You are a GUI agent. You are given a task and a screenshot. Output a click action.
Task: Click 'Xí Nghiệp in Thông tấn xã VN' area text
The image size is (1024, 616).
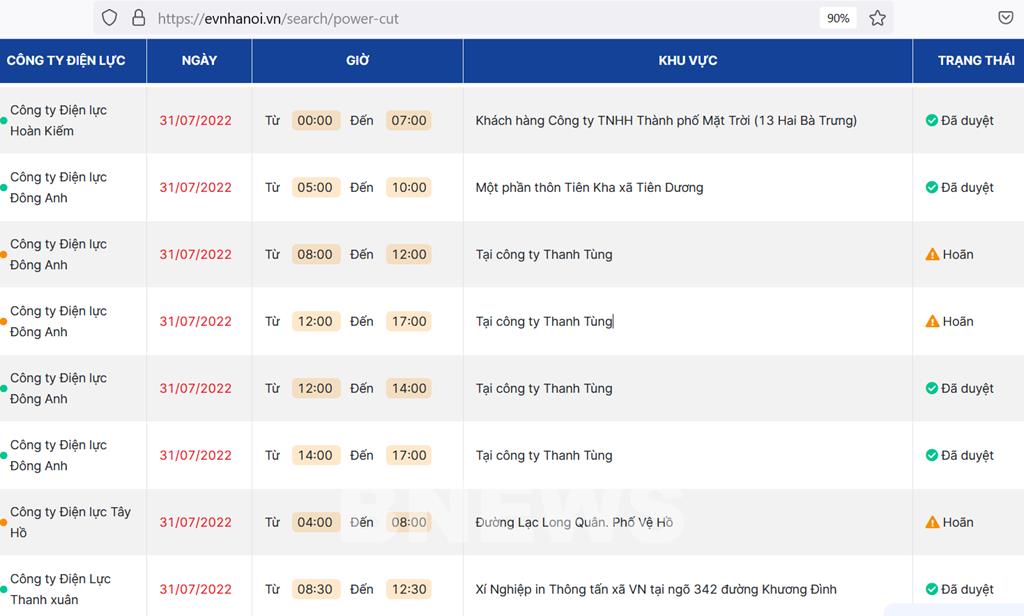click(656, 589)
